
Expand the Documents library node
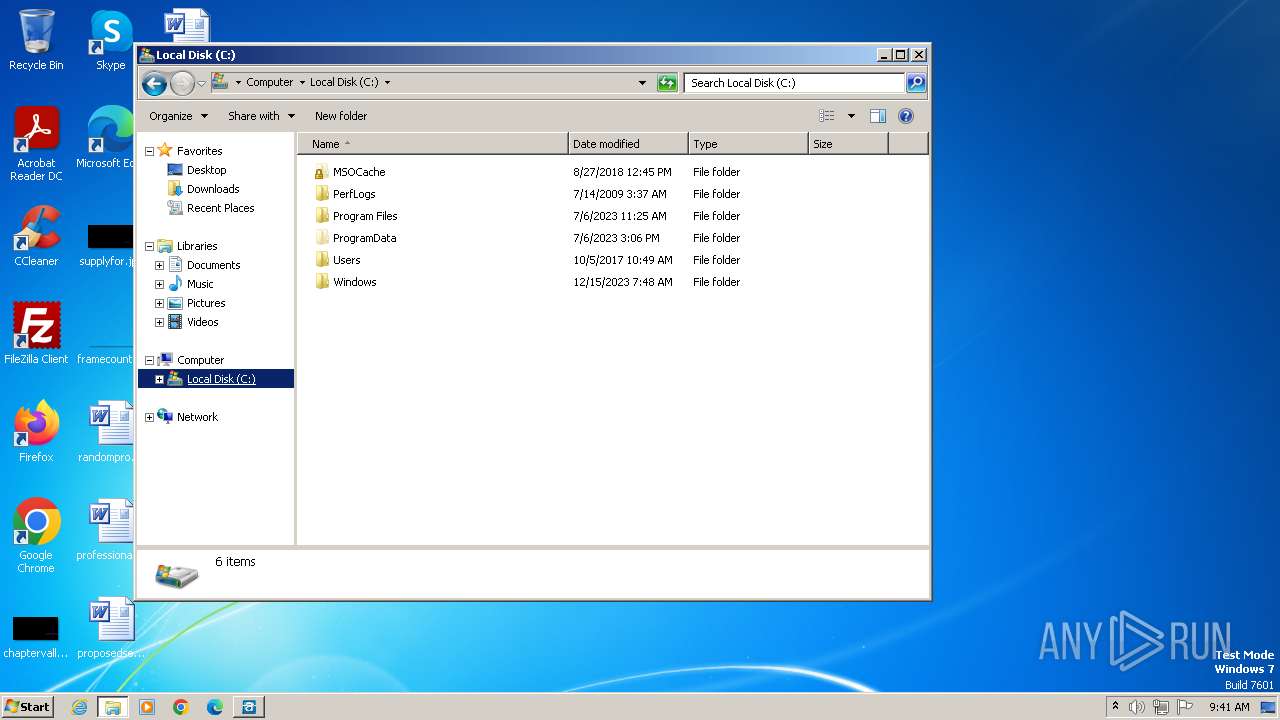[159, 265]
